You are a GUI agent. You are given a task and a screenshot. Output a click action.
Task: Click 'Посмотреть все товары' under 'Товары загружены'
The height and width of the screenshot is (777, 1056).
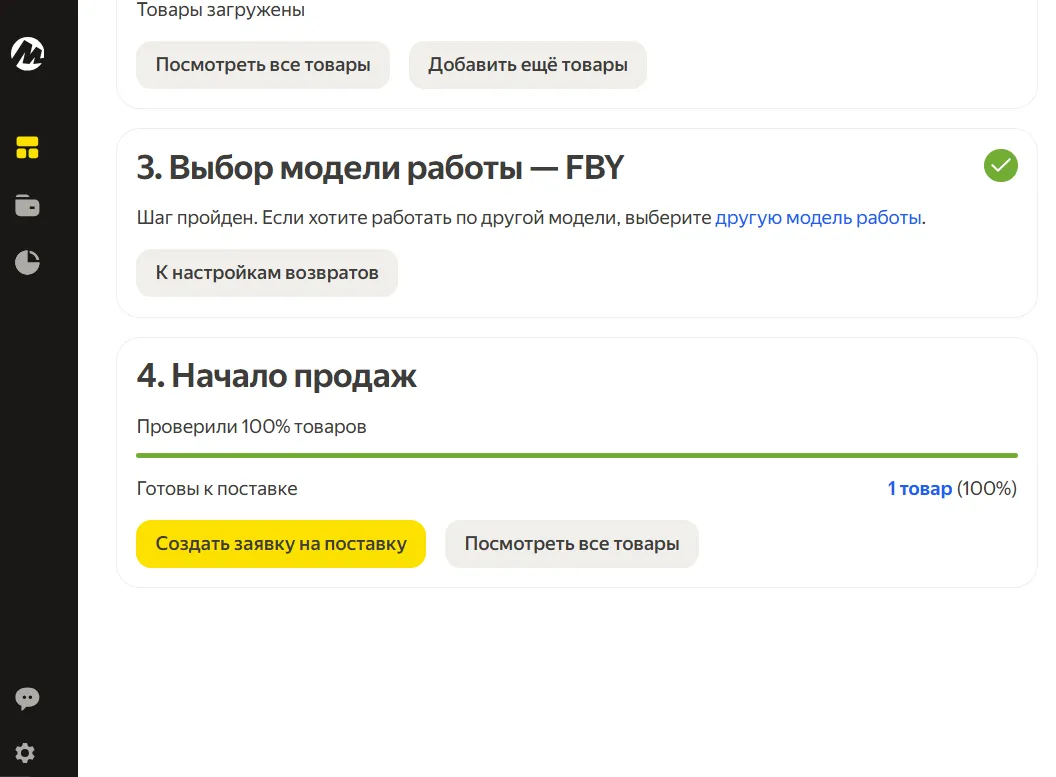point(263,65)
